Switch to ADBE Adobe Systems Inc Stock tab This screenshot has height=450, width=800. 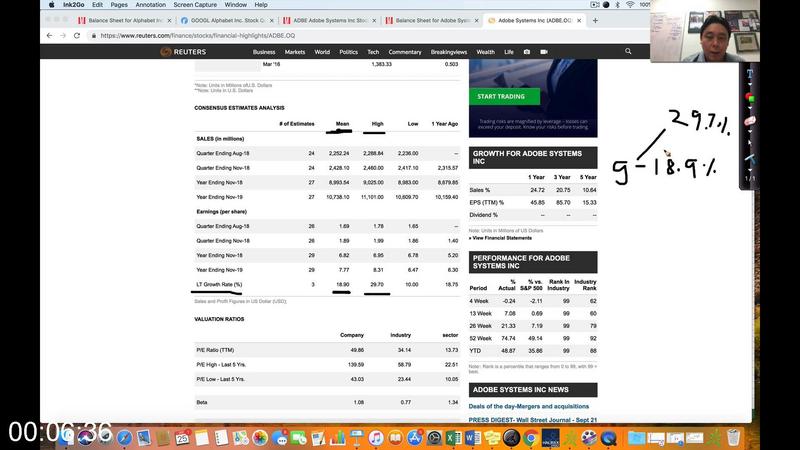point(330,21)
